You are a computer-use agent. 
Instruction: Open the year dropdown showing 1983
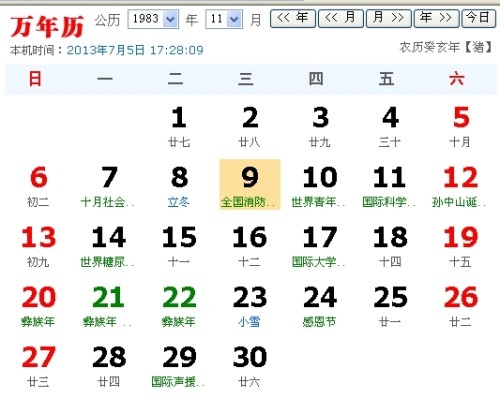click(153, 19)
